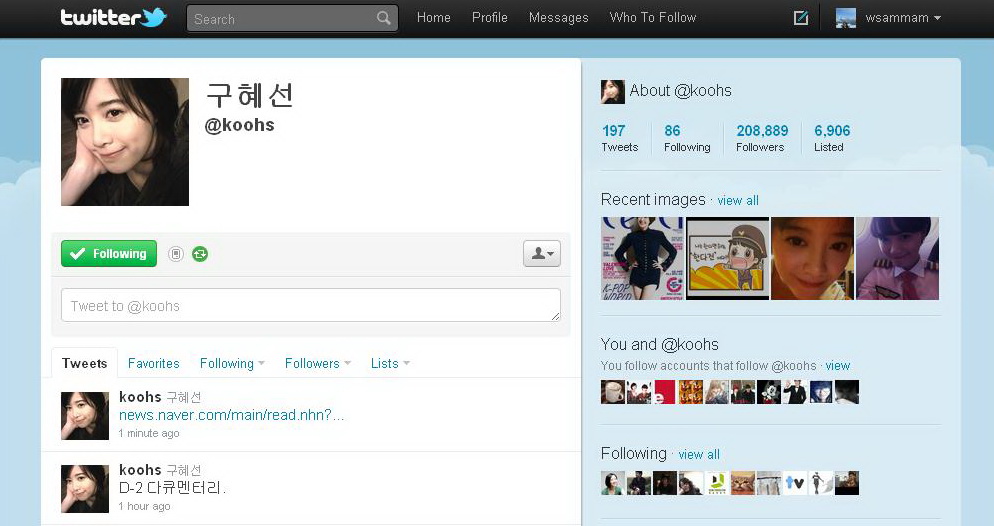Click avatar on the naver link tweet
This screenshot has width=994, height=526.
click(x=85, y=416)
